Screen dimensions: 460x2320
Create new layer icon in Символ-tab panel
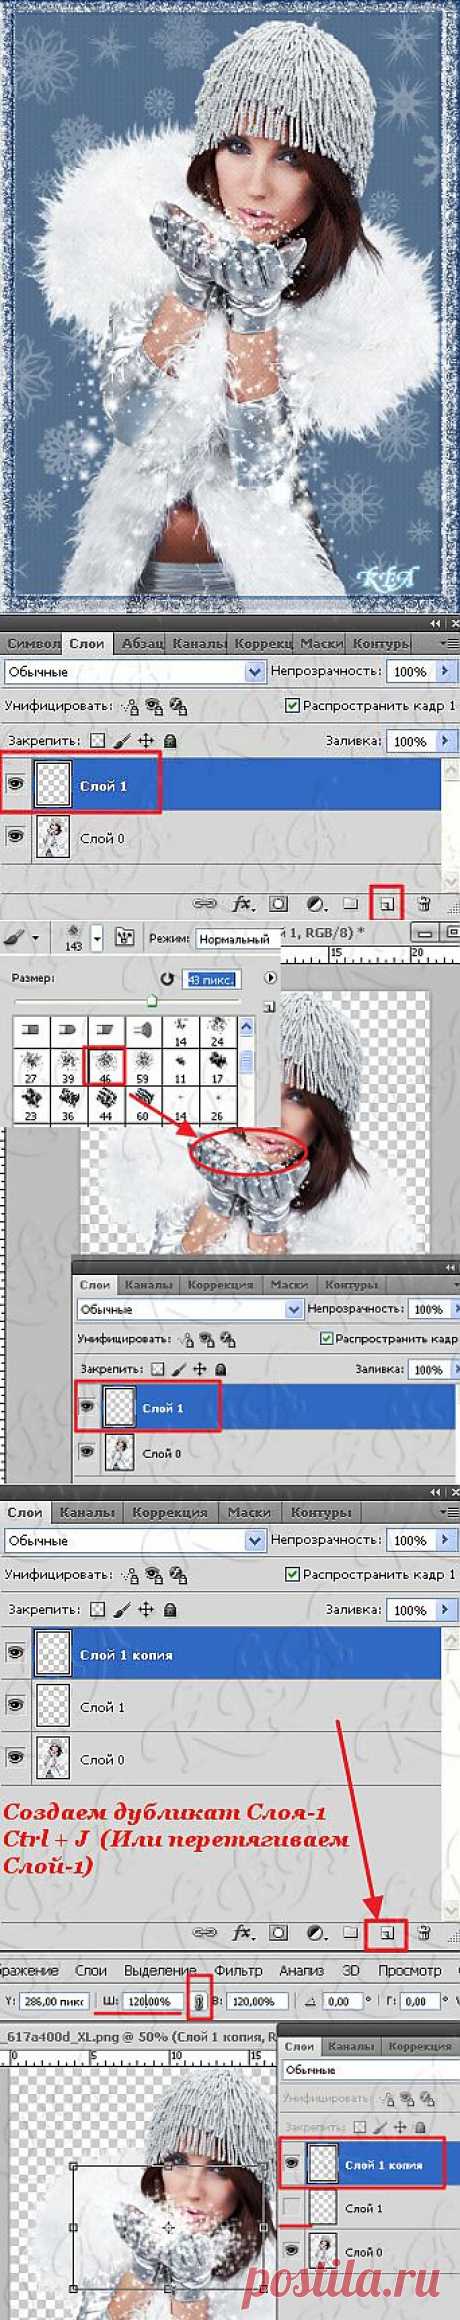pyautogui.click(x=387, y=904)
